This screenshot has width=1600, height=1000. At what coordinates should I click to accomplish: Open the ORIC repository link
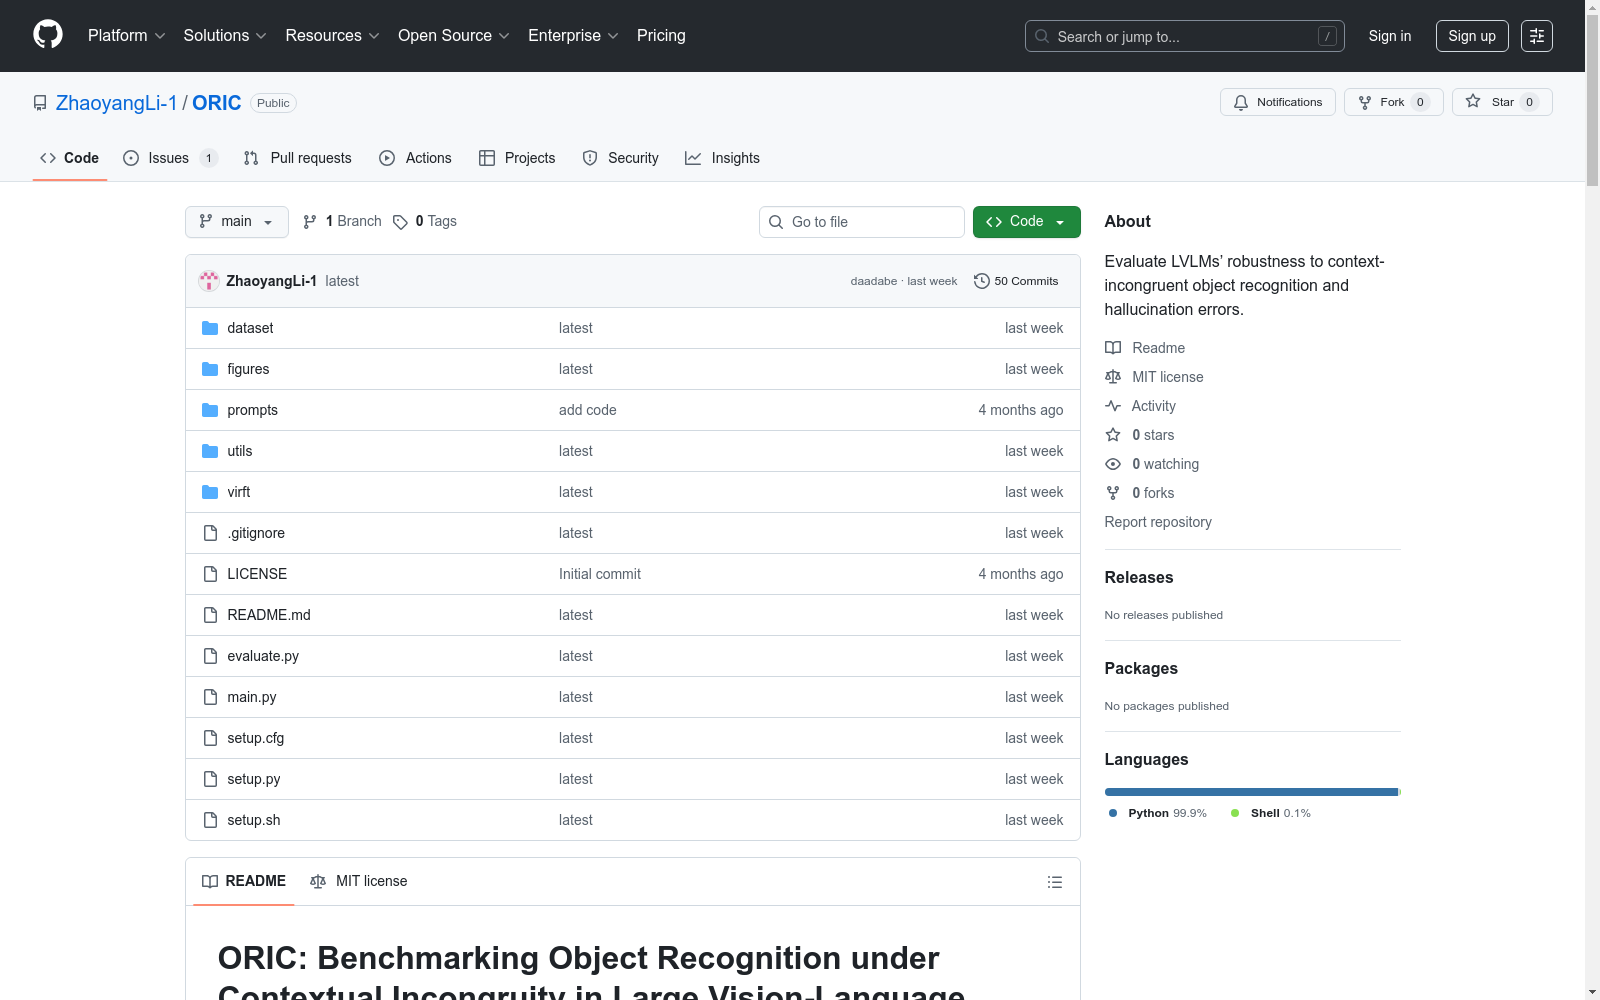[216, 103]
